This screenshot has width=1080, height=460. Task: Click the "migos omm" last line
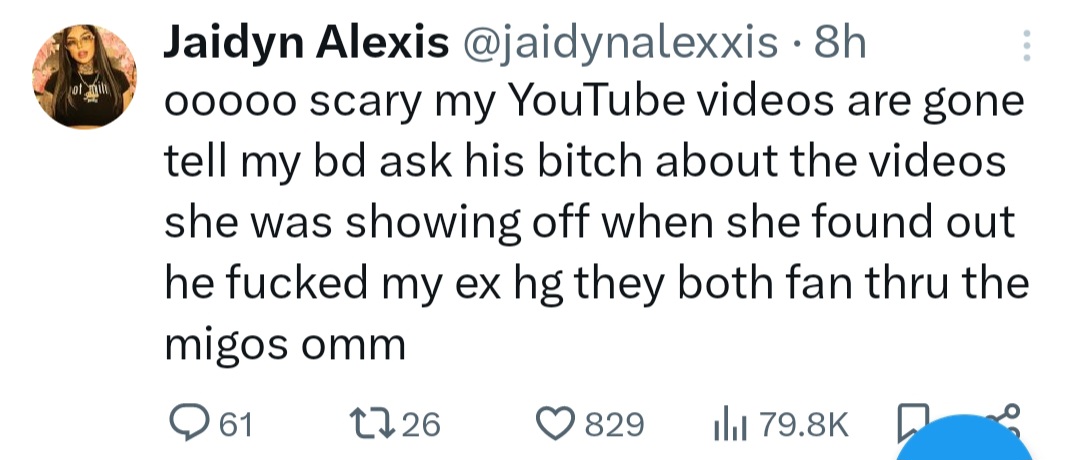pyautogui.click(x=284, y=344)
